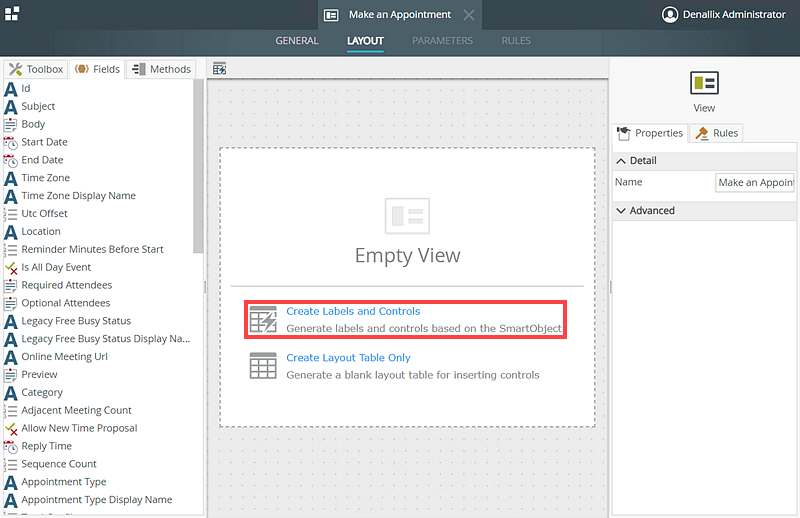This screenshot has width=800, height=518.
Task: Click the fields list vertical scrollbar
Action: pos(198,170)
